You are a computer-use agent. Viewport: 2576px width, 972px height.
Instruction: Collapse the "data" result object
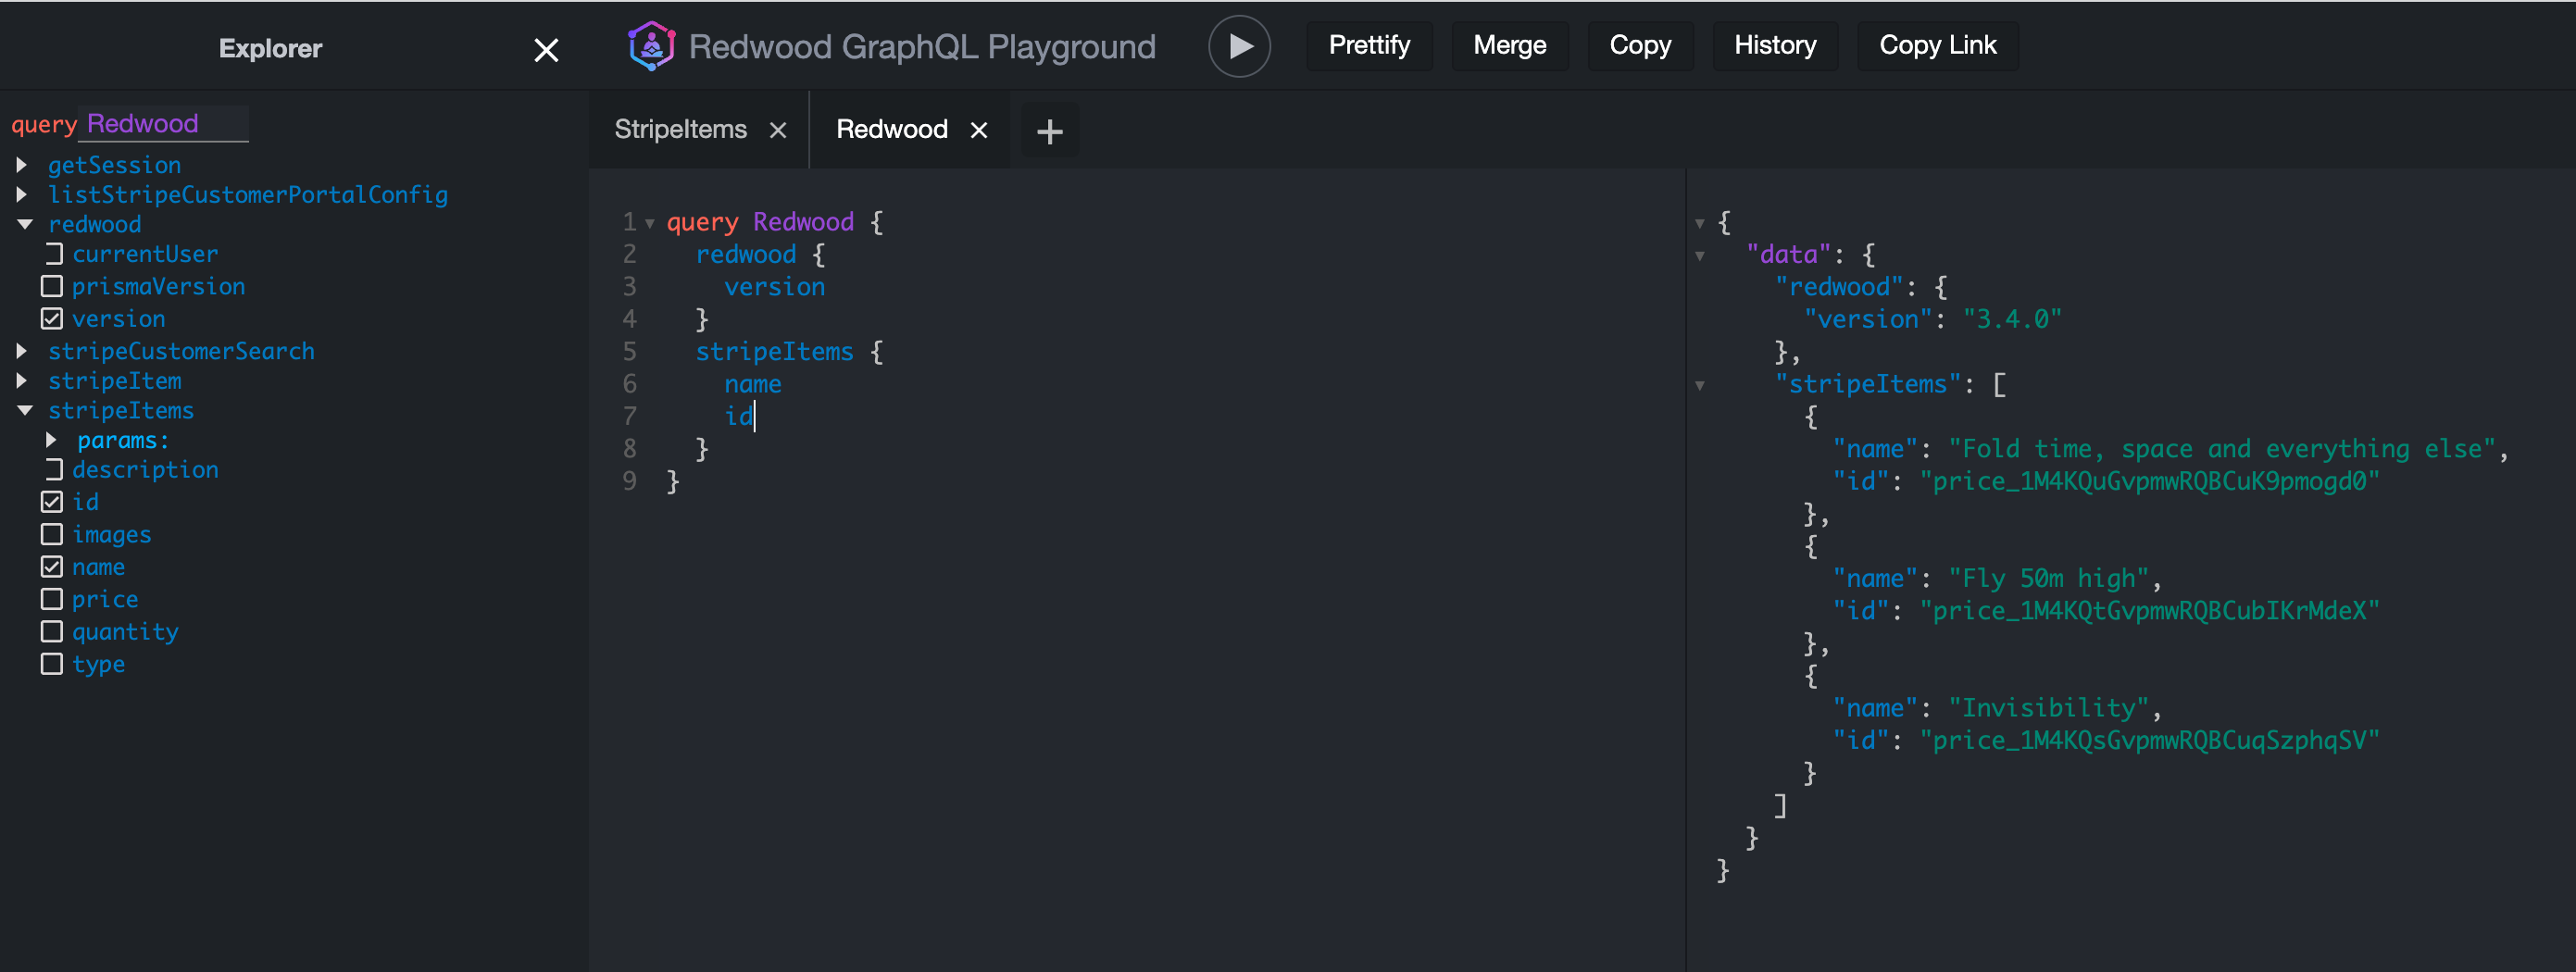[x=1700, y=256]
